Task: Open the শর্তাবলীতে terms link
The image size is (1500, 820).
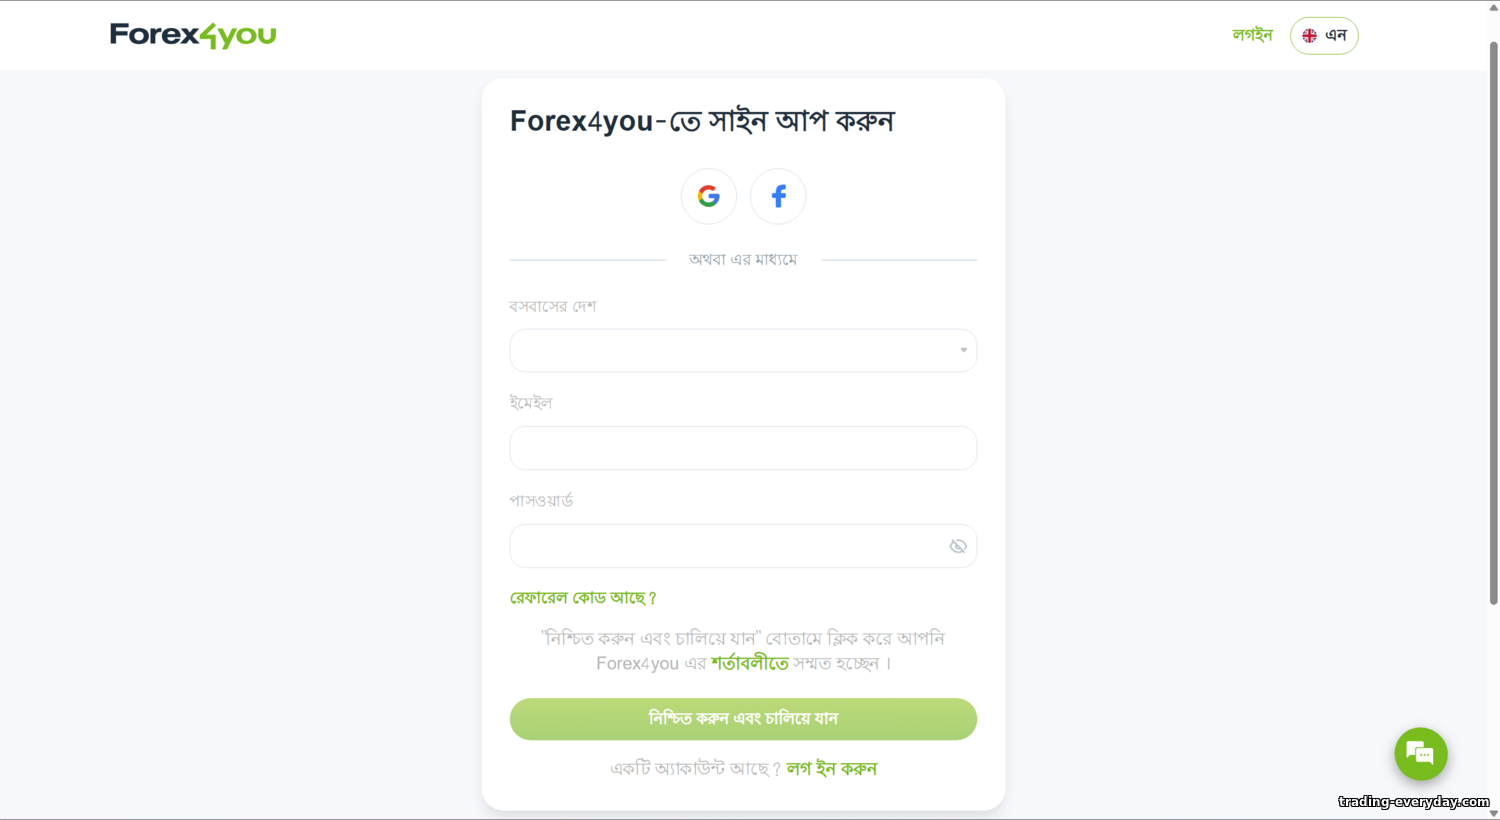Action: pyautogui.click(x=749, y=663)
